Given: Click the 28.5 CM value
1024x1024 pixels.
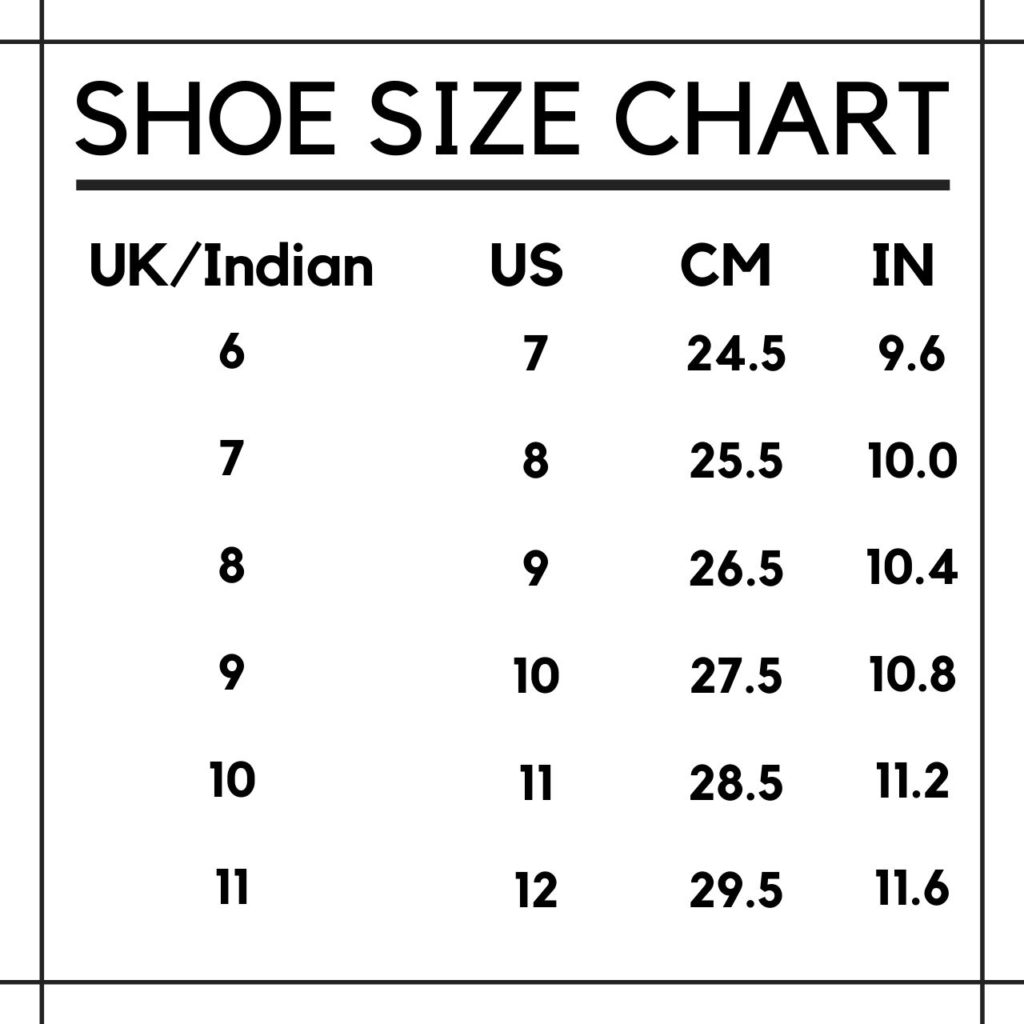Looking at the screenshot, I should 736,782.
